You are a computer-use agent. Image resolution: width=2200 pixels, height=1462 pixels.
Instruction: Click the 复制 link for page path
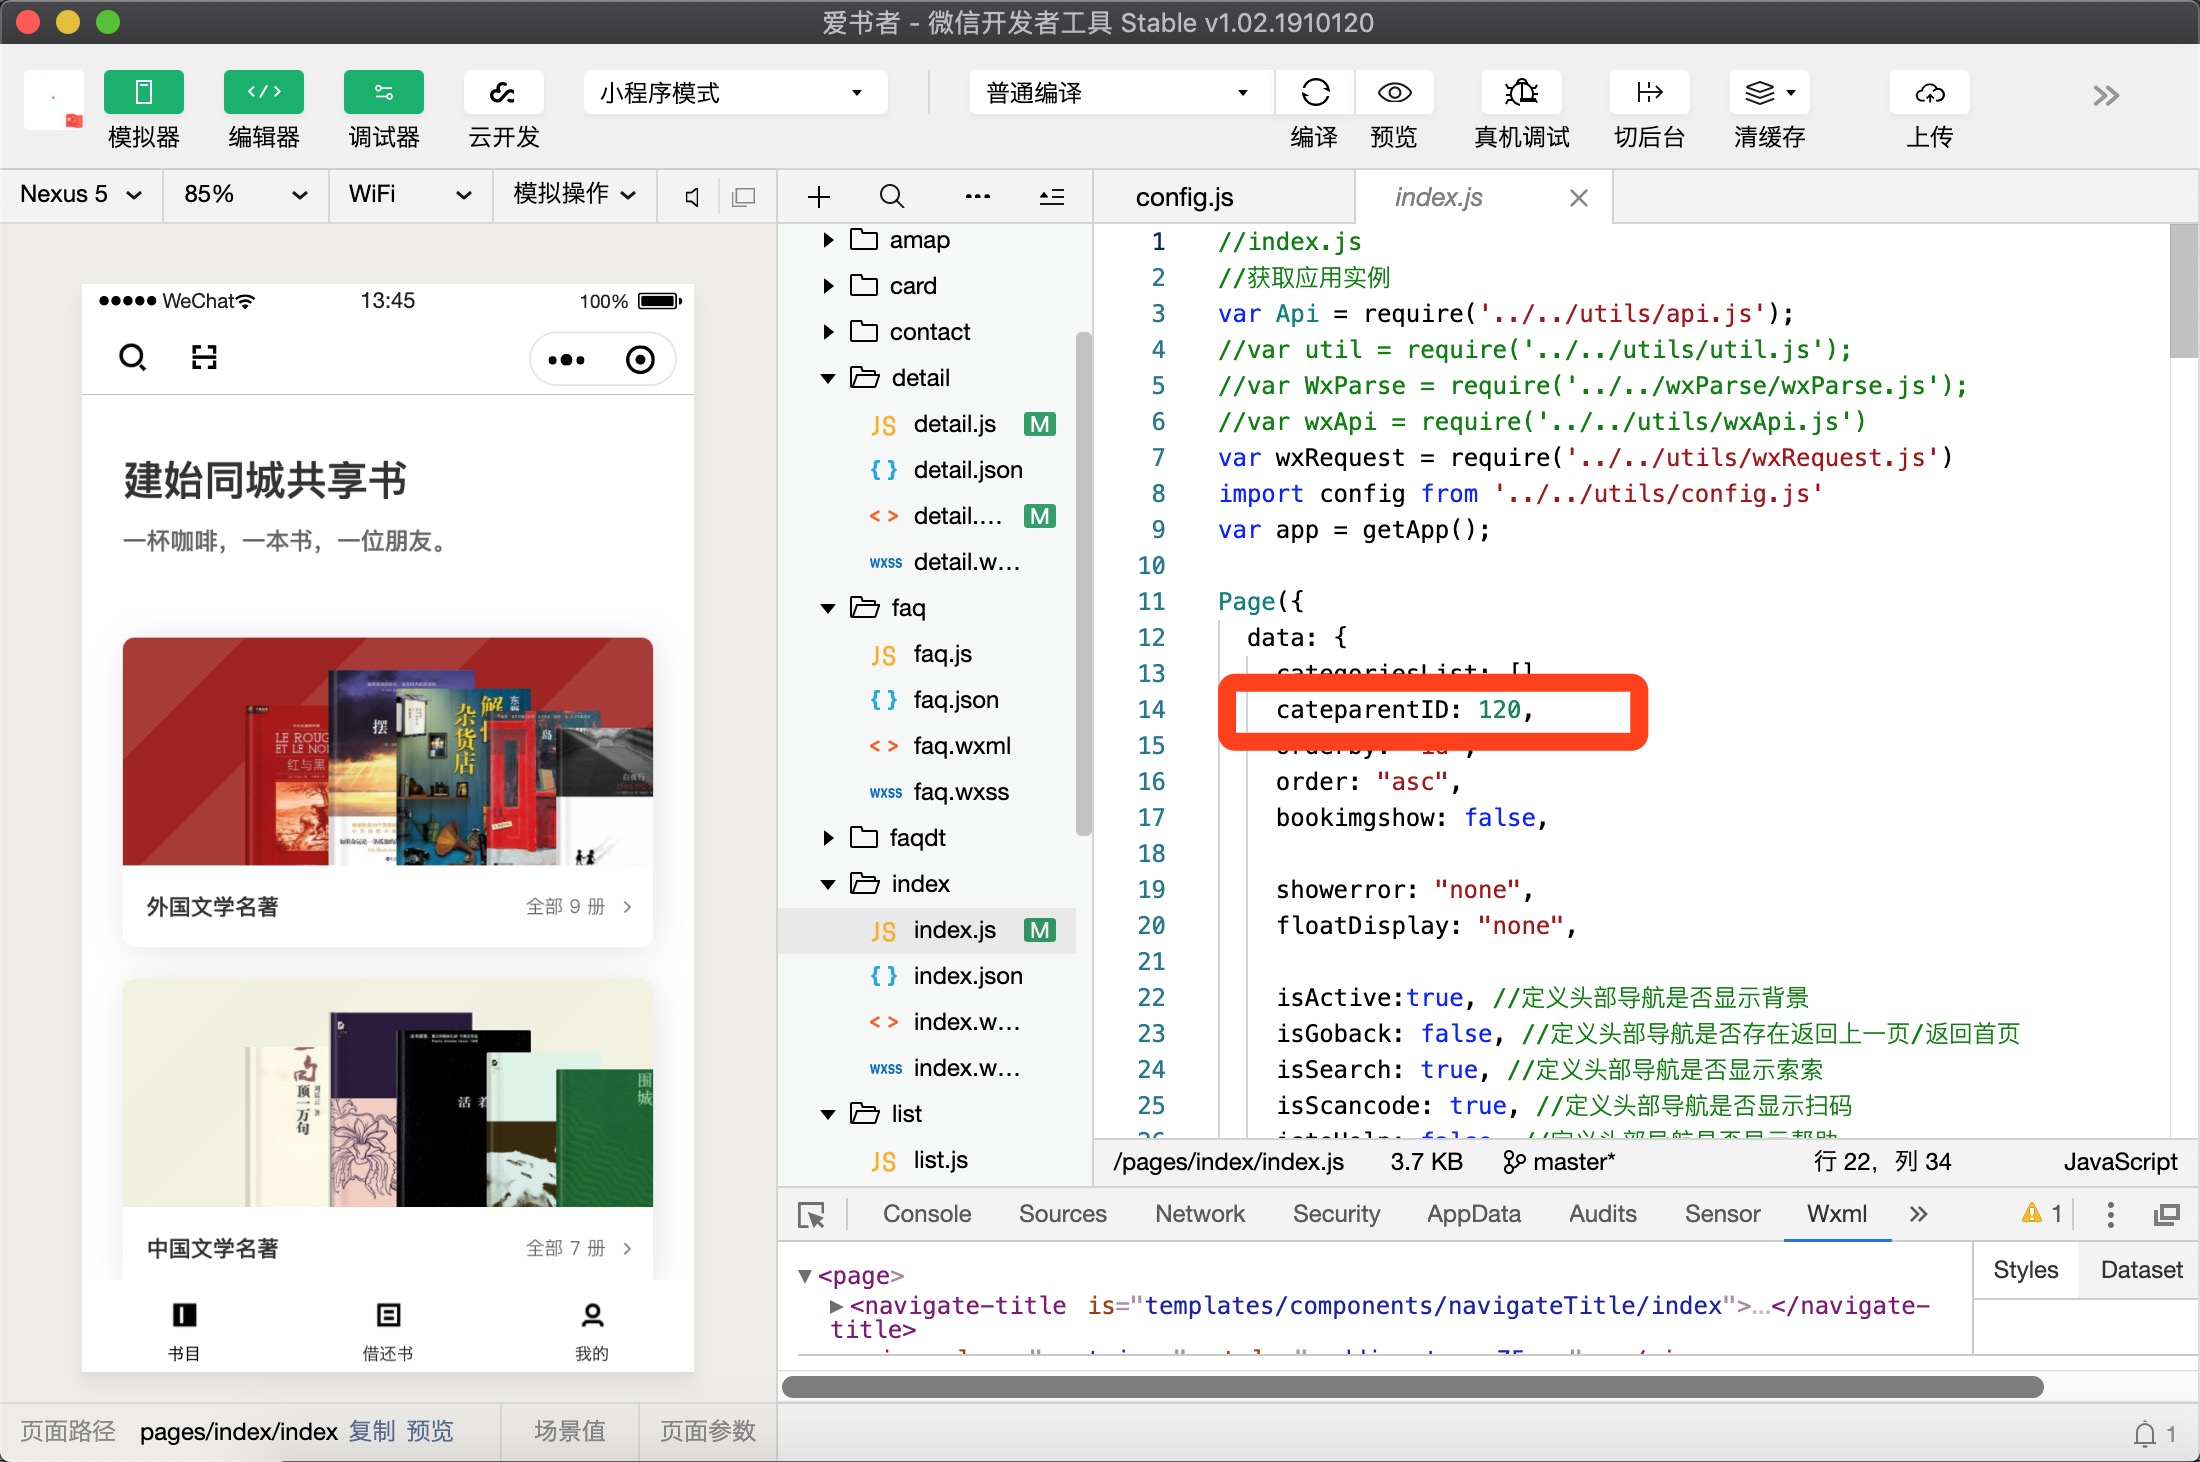pyautogui.click(x=372, y=1431)
